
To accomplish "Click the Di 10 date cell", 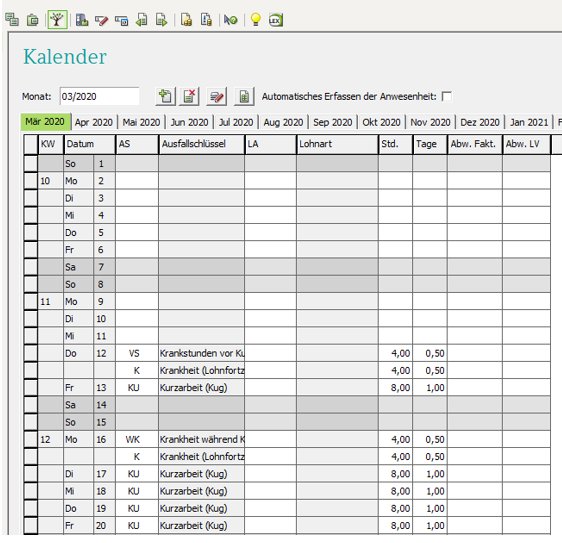I will [90, 319].
